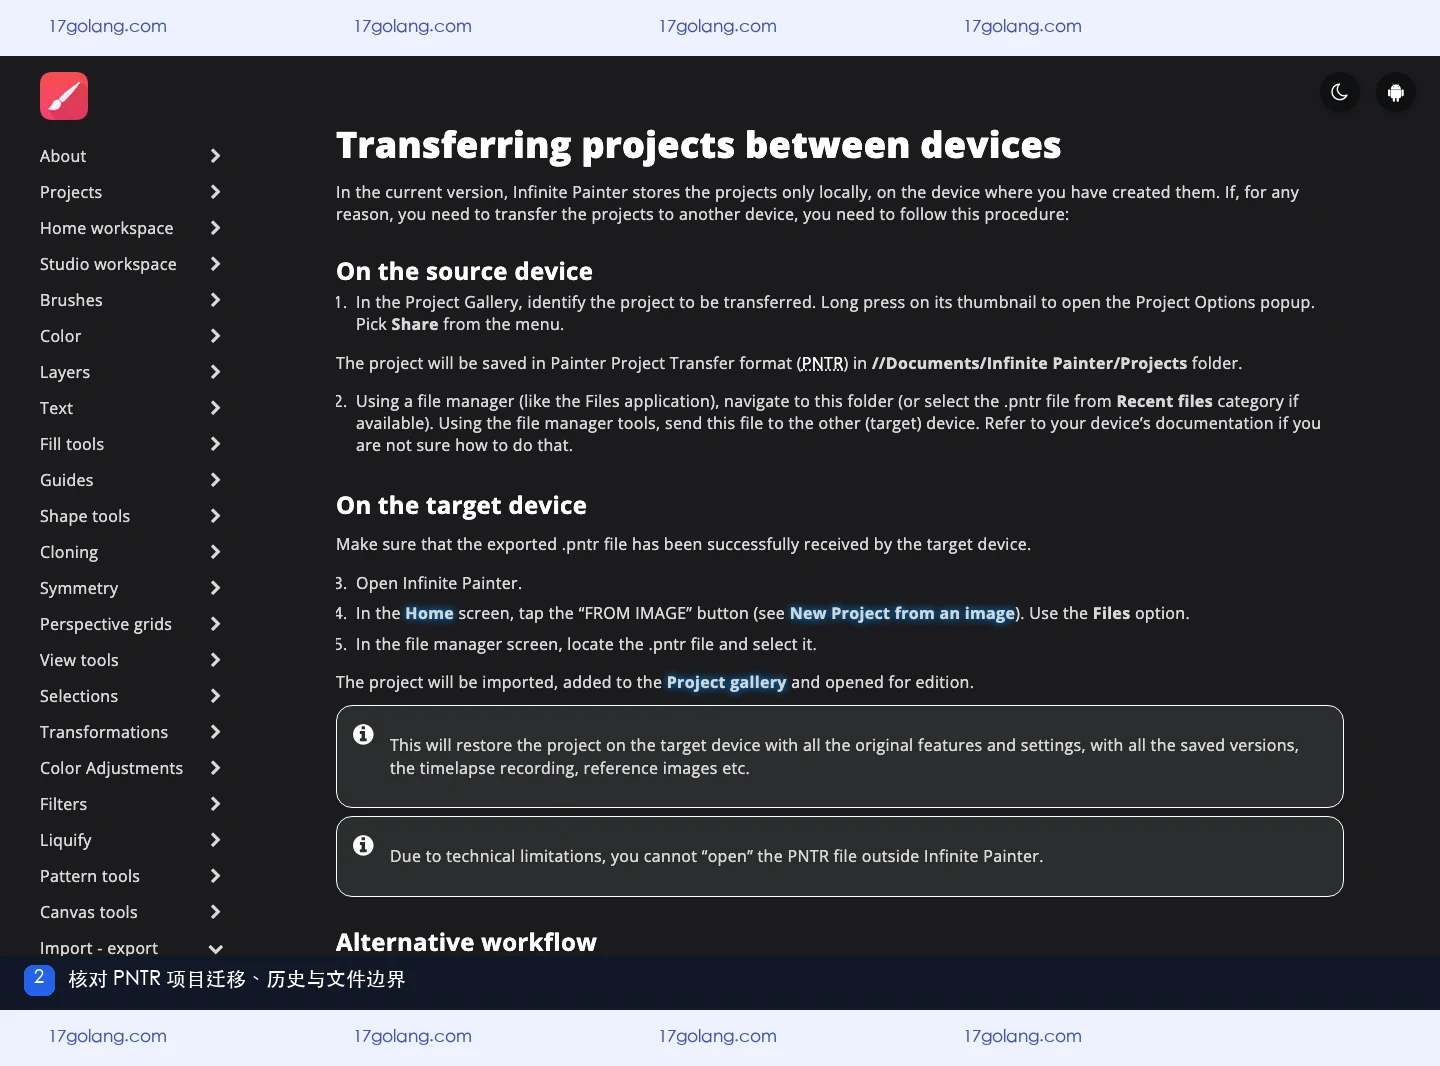Expand the Selections section chevron
This screenshot has width=1440, height=1066.
pyautogui.click(x=215, y=696)
